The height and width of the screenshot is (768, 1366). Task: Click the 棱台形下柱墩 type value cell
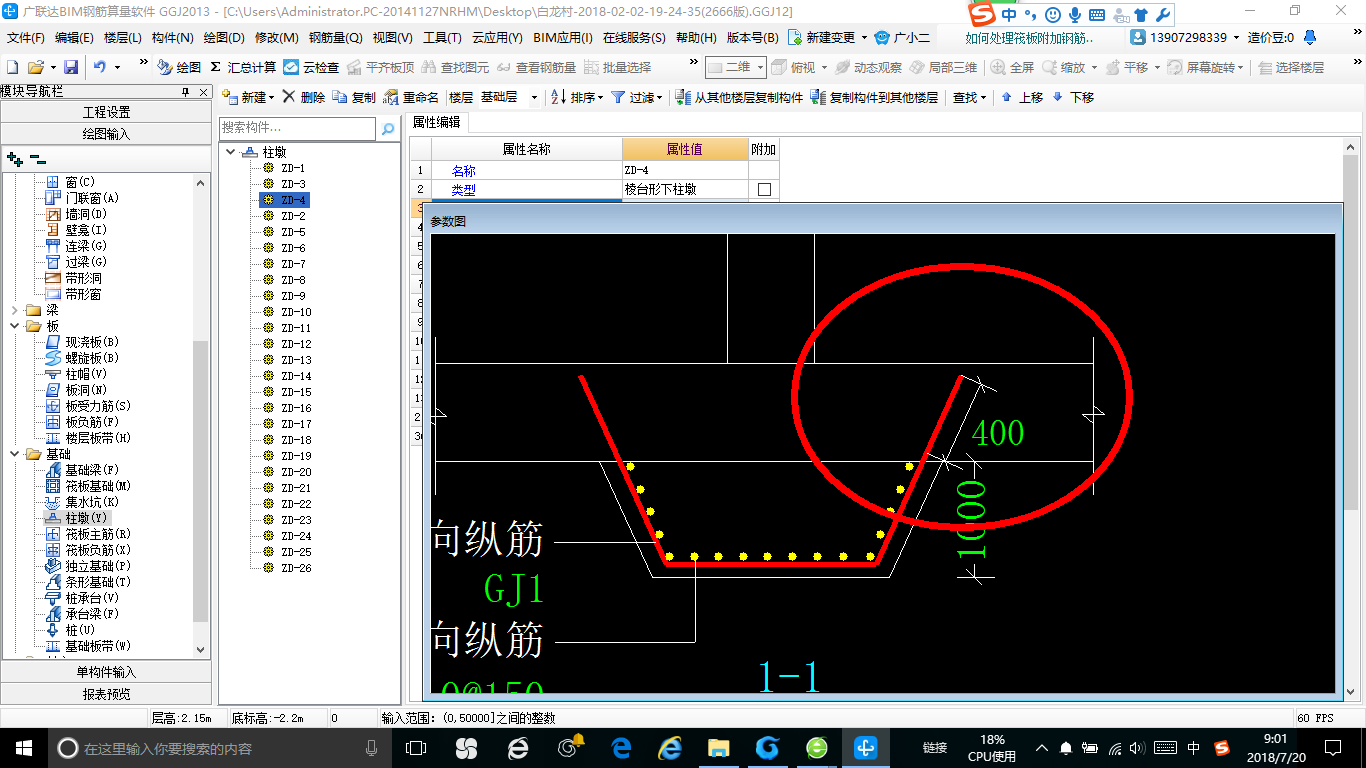point(685,189)
